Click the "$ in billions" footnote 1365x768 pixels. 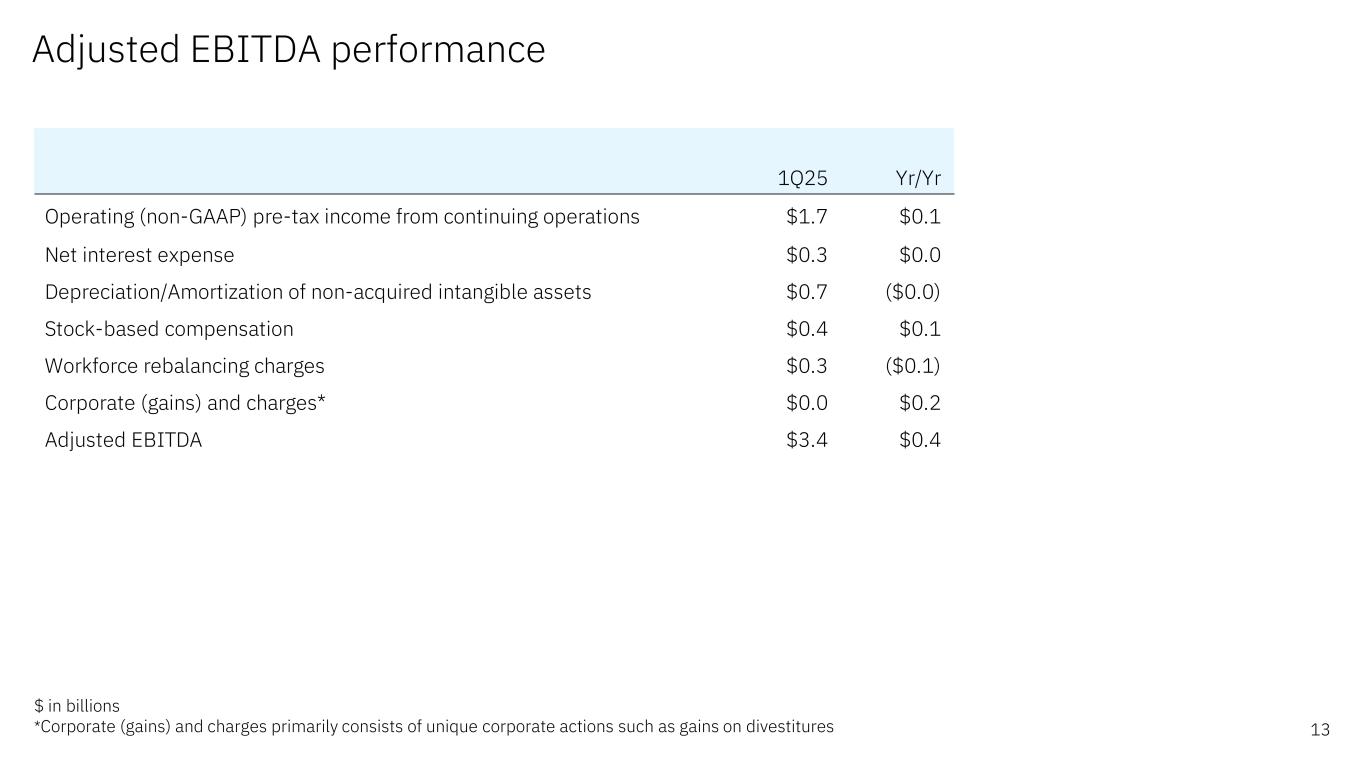[x=76, y=706]
